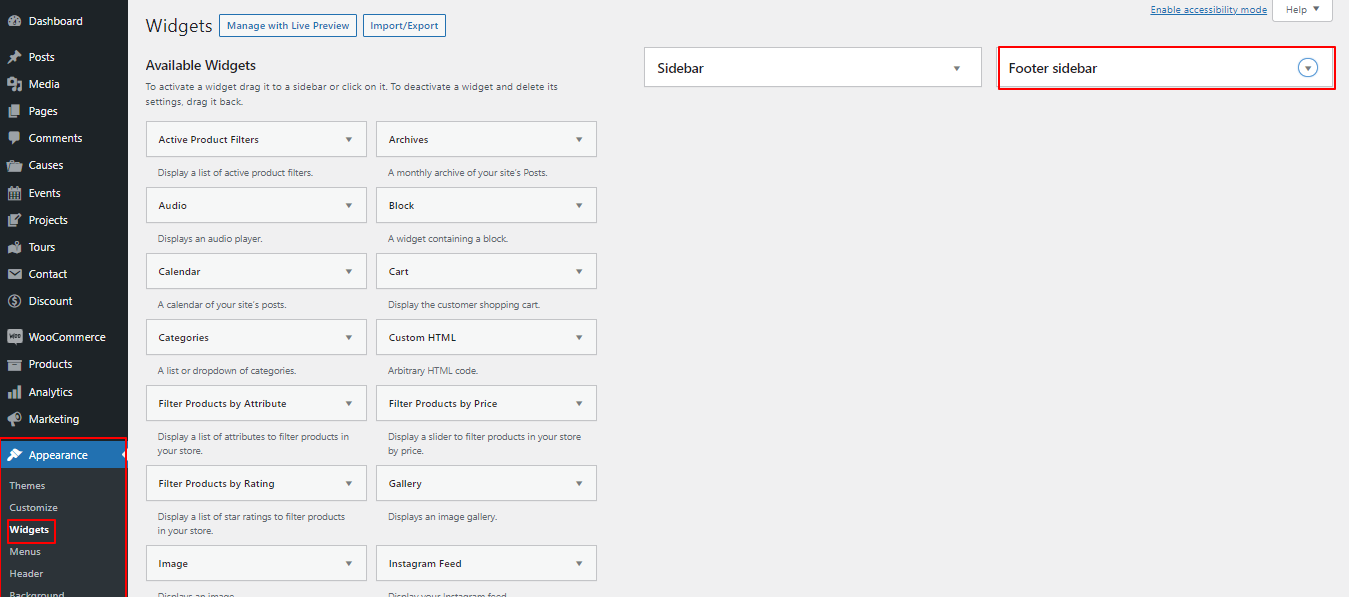This screenshot has width=1349, height=597.
Task: Click the Analytics bar chart icon
Action: point(14,392)
